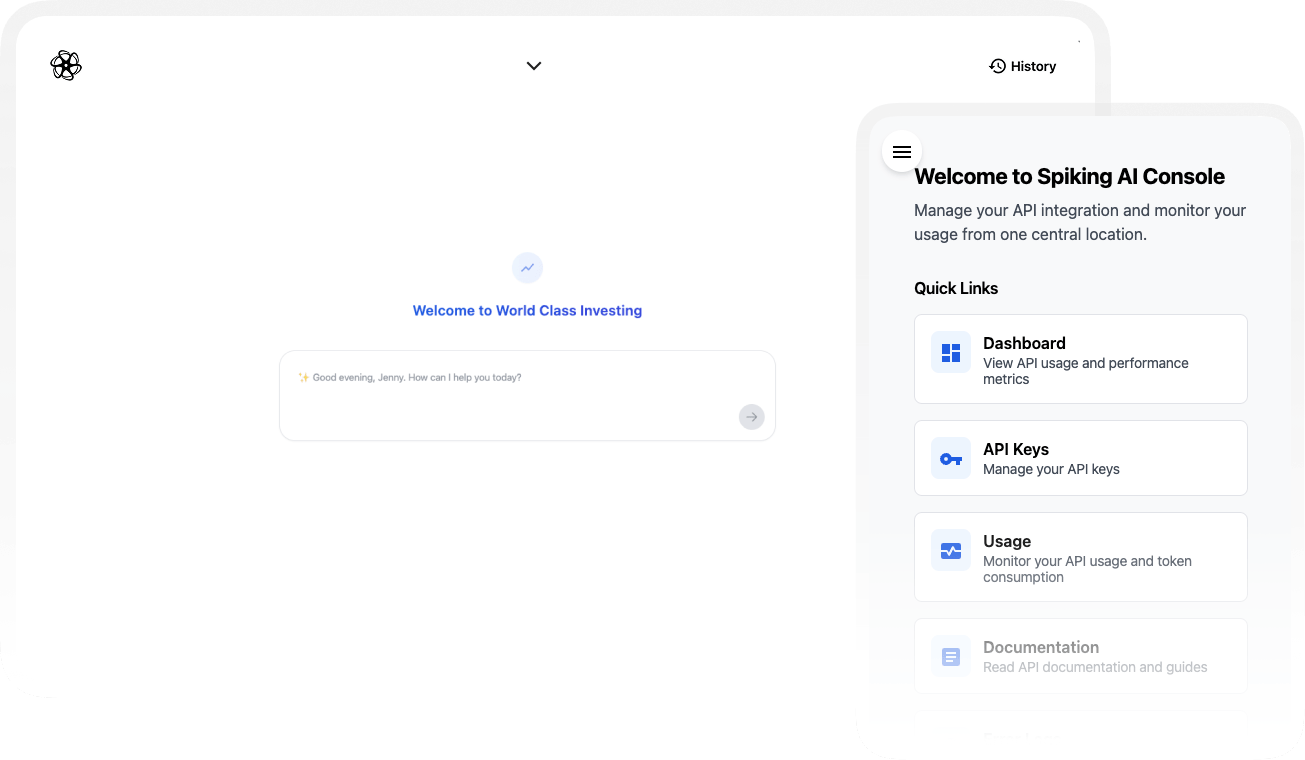The image size is (1305, 760).
Task: Open the Usage quick link card
Action: click(1081, 557)
